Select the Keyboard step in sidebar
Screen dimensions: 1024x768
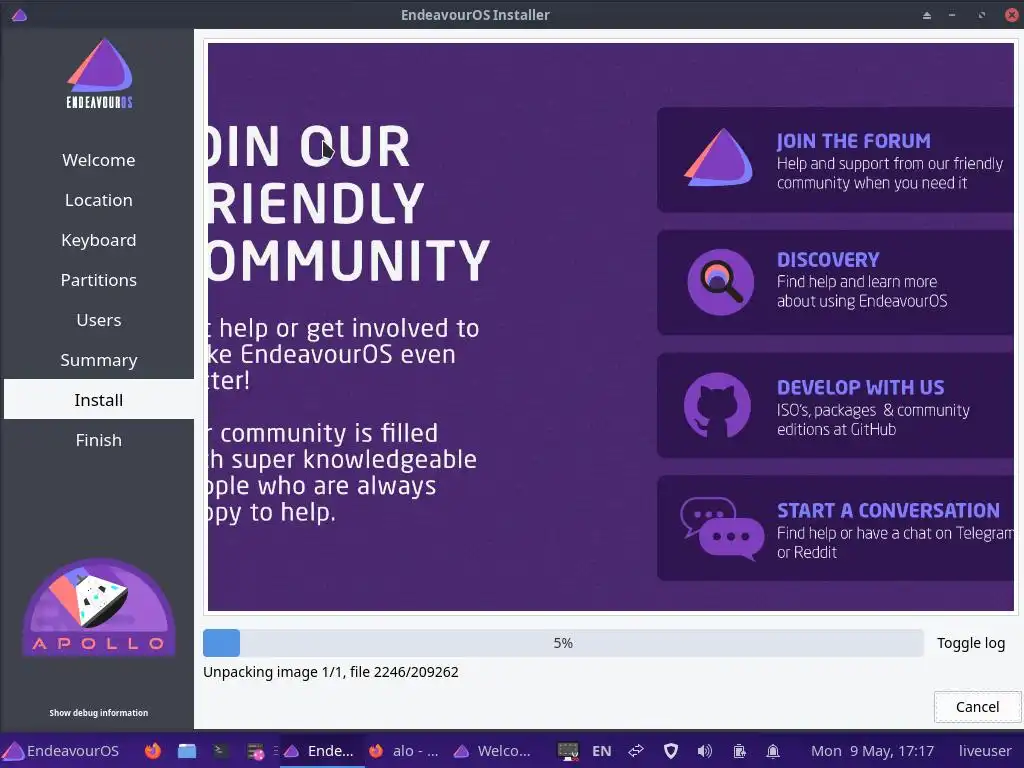(x=99, y=240)
